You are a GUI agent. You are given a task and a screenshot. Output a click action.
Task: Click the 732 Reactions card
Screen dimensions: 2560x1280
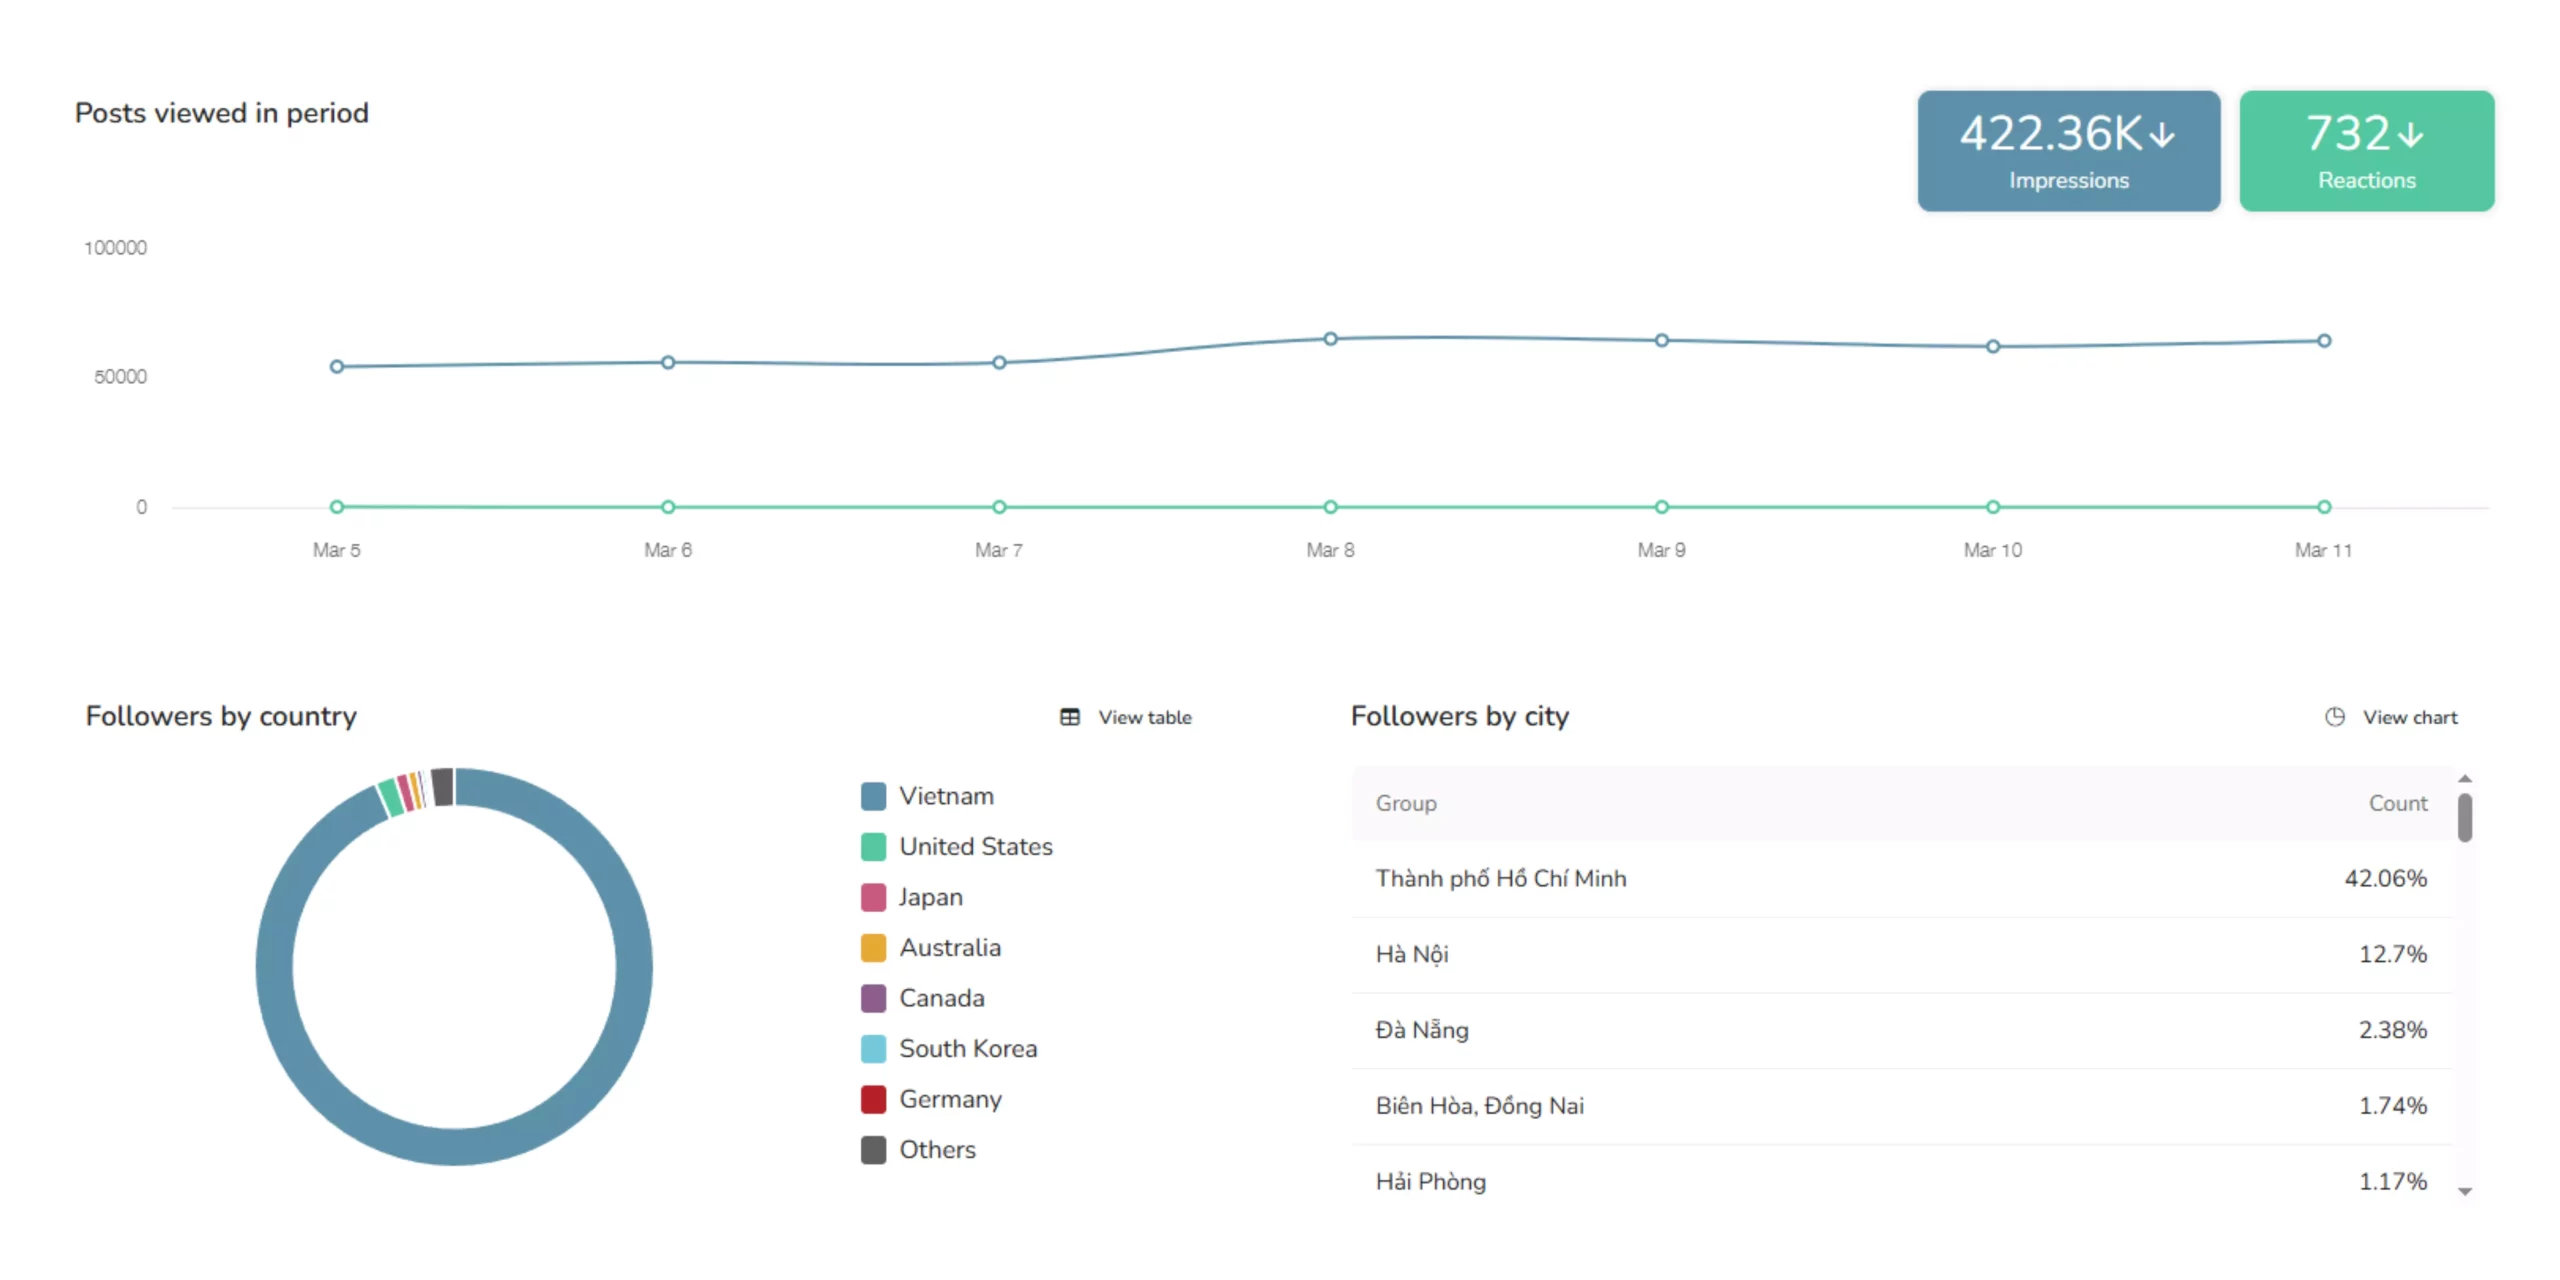(x=2365, y=151)
